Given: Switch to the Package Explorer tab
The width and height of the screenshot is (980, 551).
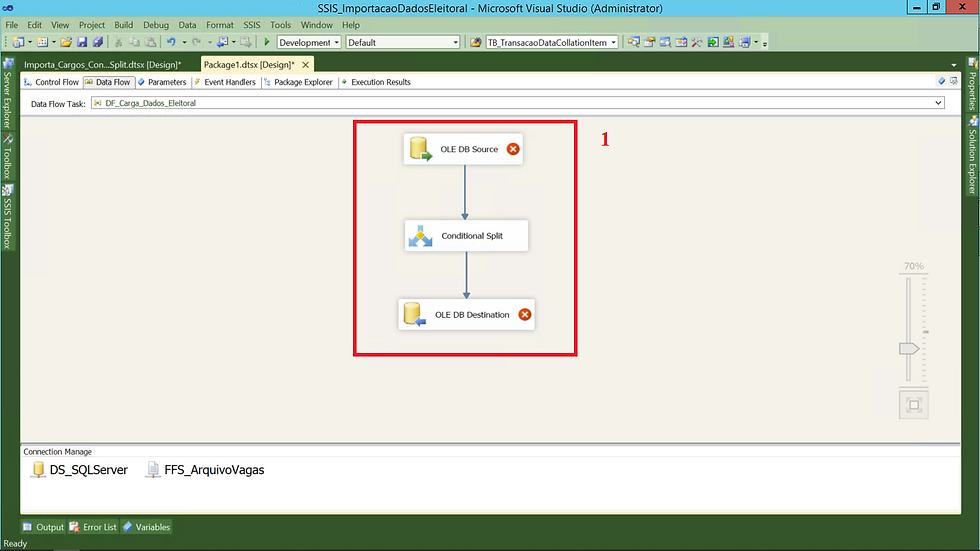Looking at the screenshot, I should click(298, 82).
